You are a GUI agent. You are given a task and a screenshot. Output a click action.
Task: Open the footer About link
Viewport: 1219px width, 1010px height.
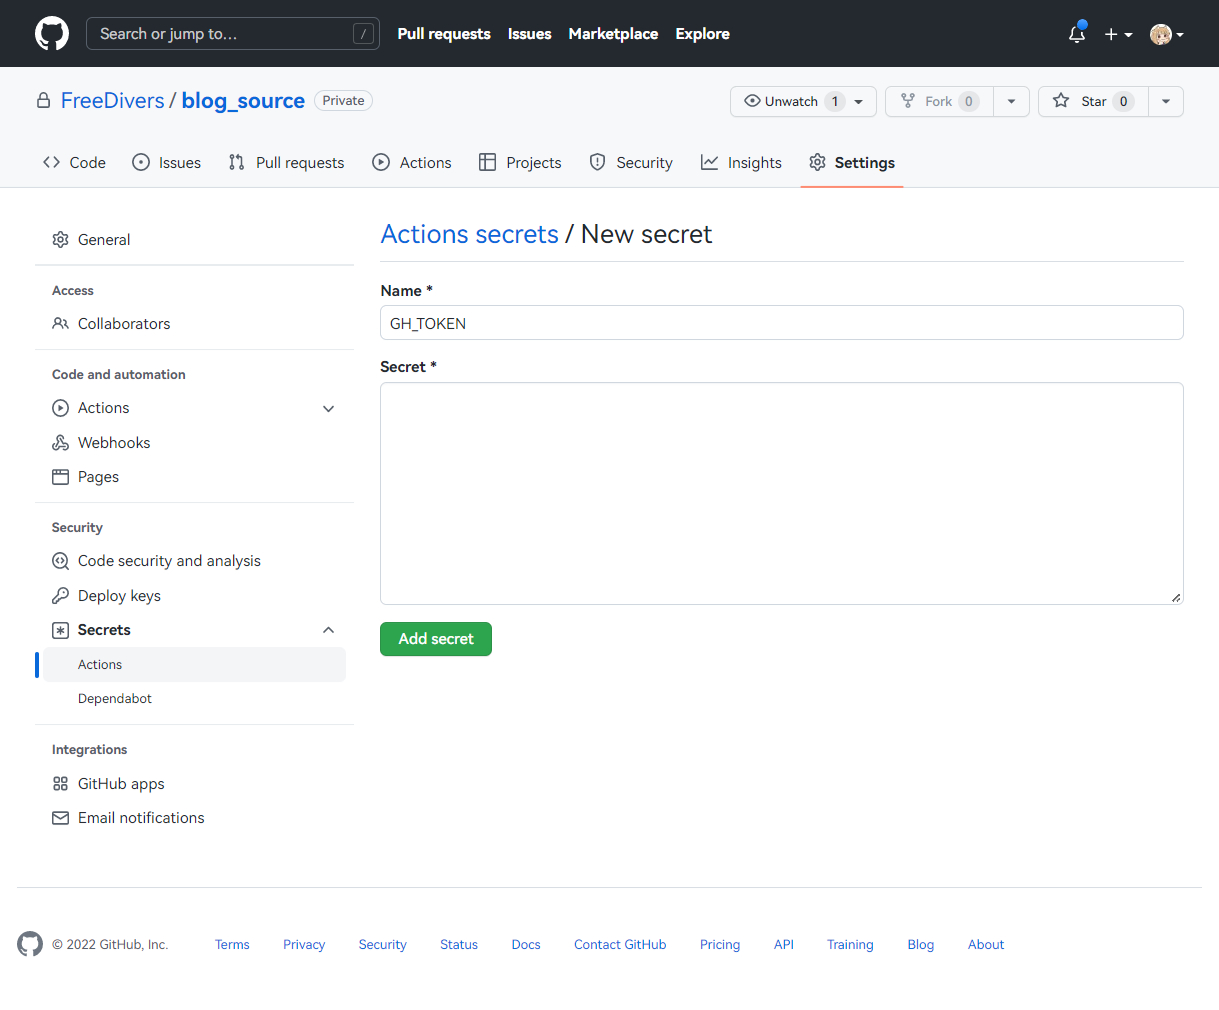click(986, 945)
